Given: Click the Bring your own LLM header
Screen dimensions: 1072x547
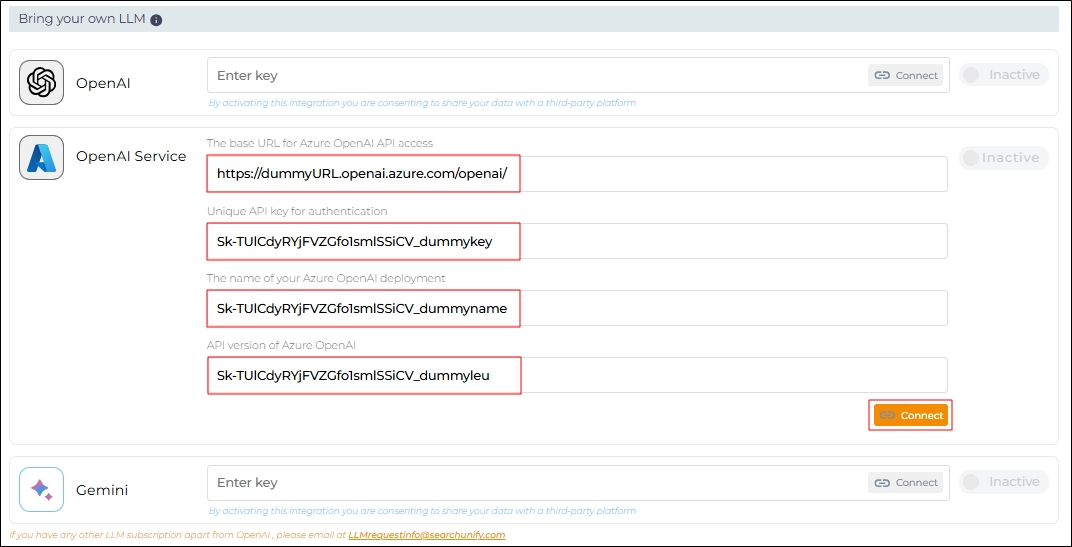Looking at the screenshot, I should pos(81,19).
